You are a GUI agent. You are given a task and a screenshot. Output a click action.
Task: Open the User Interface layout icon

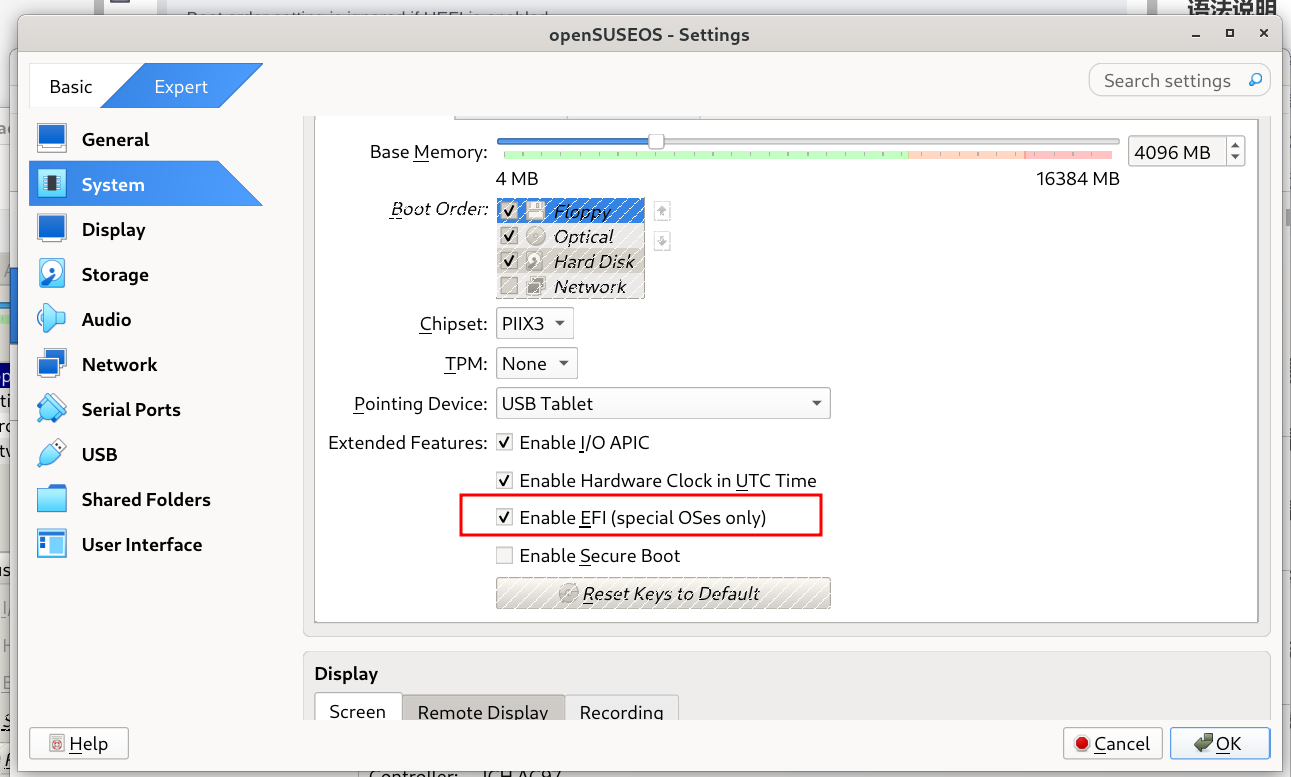(x=52, y=544)
